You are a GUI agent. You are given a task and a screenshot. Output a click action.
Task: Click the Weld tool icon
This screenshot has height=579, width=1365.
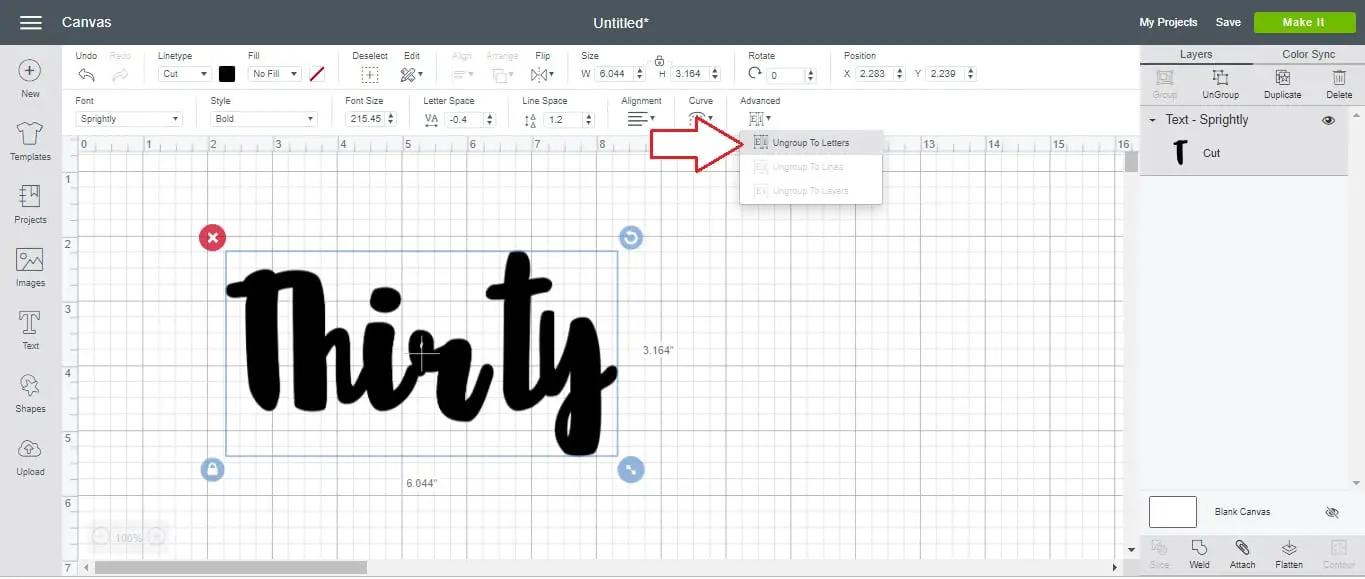coord(1199,549)
